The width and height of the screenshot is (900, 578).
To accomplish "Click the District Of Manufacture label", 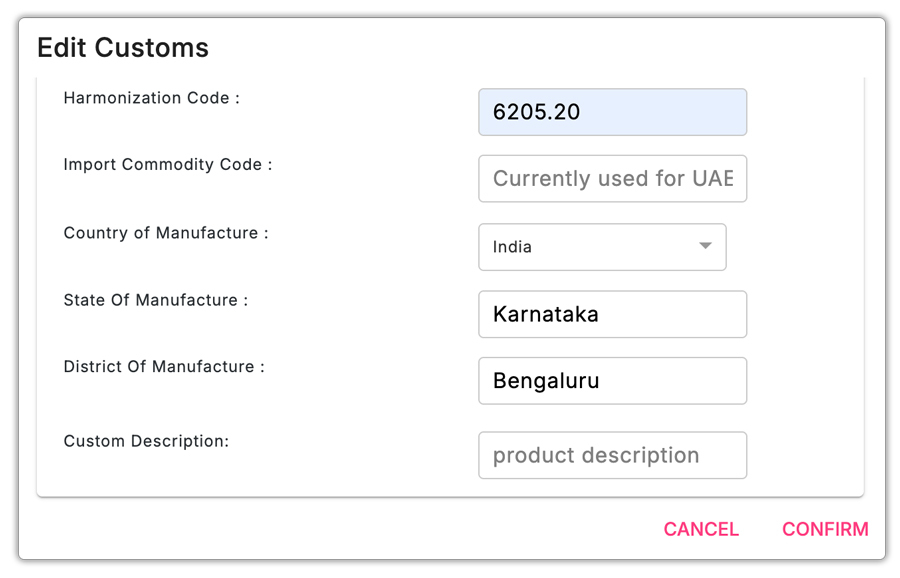I will 163,366.
